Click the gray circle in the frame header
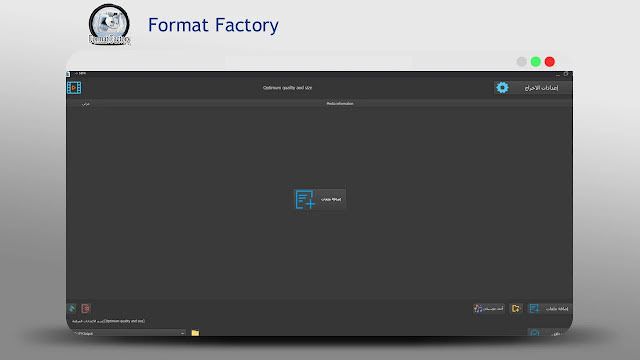The image size is (640, 360). pyautogui.click(x=521, y=62)
